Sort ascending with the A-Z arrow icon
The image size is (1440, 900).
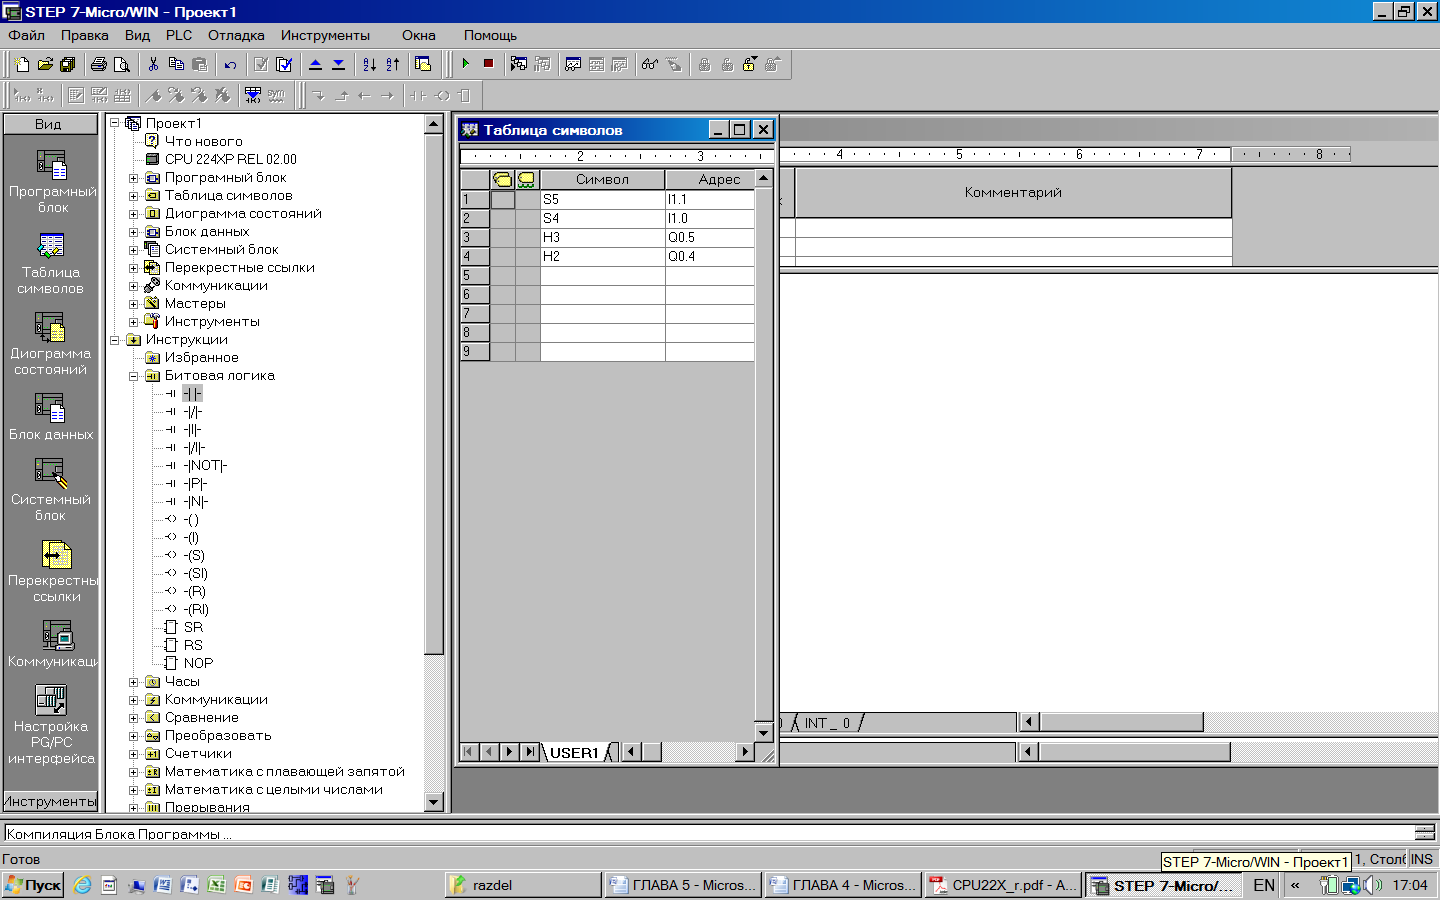(369, 64)
